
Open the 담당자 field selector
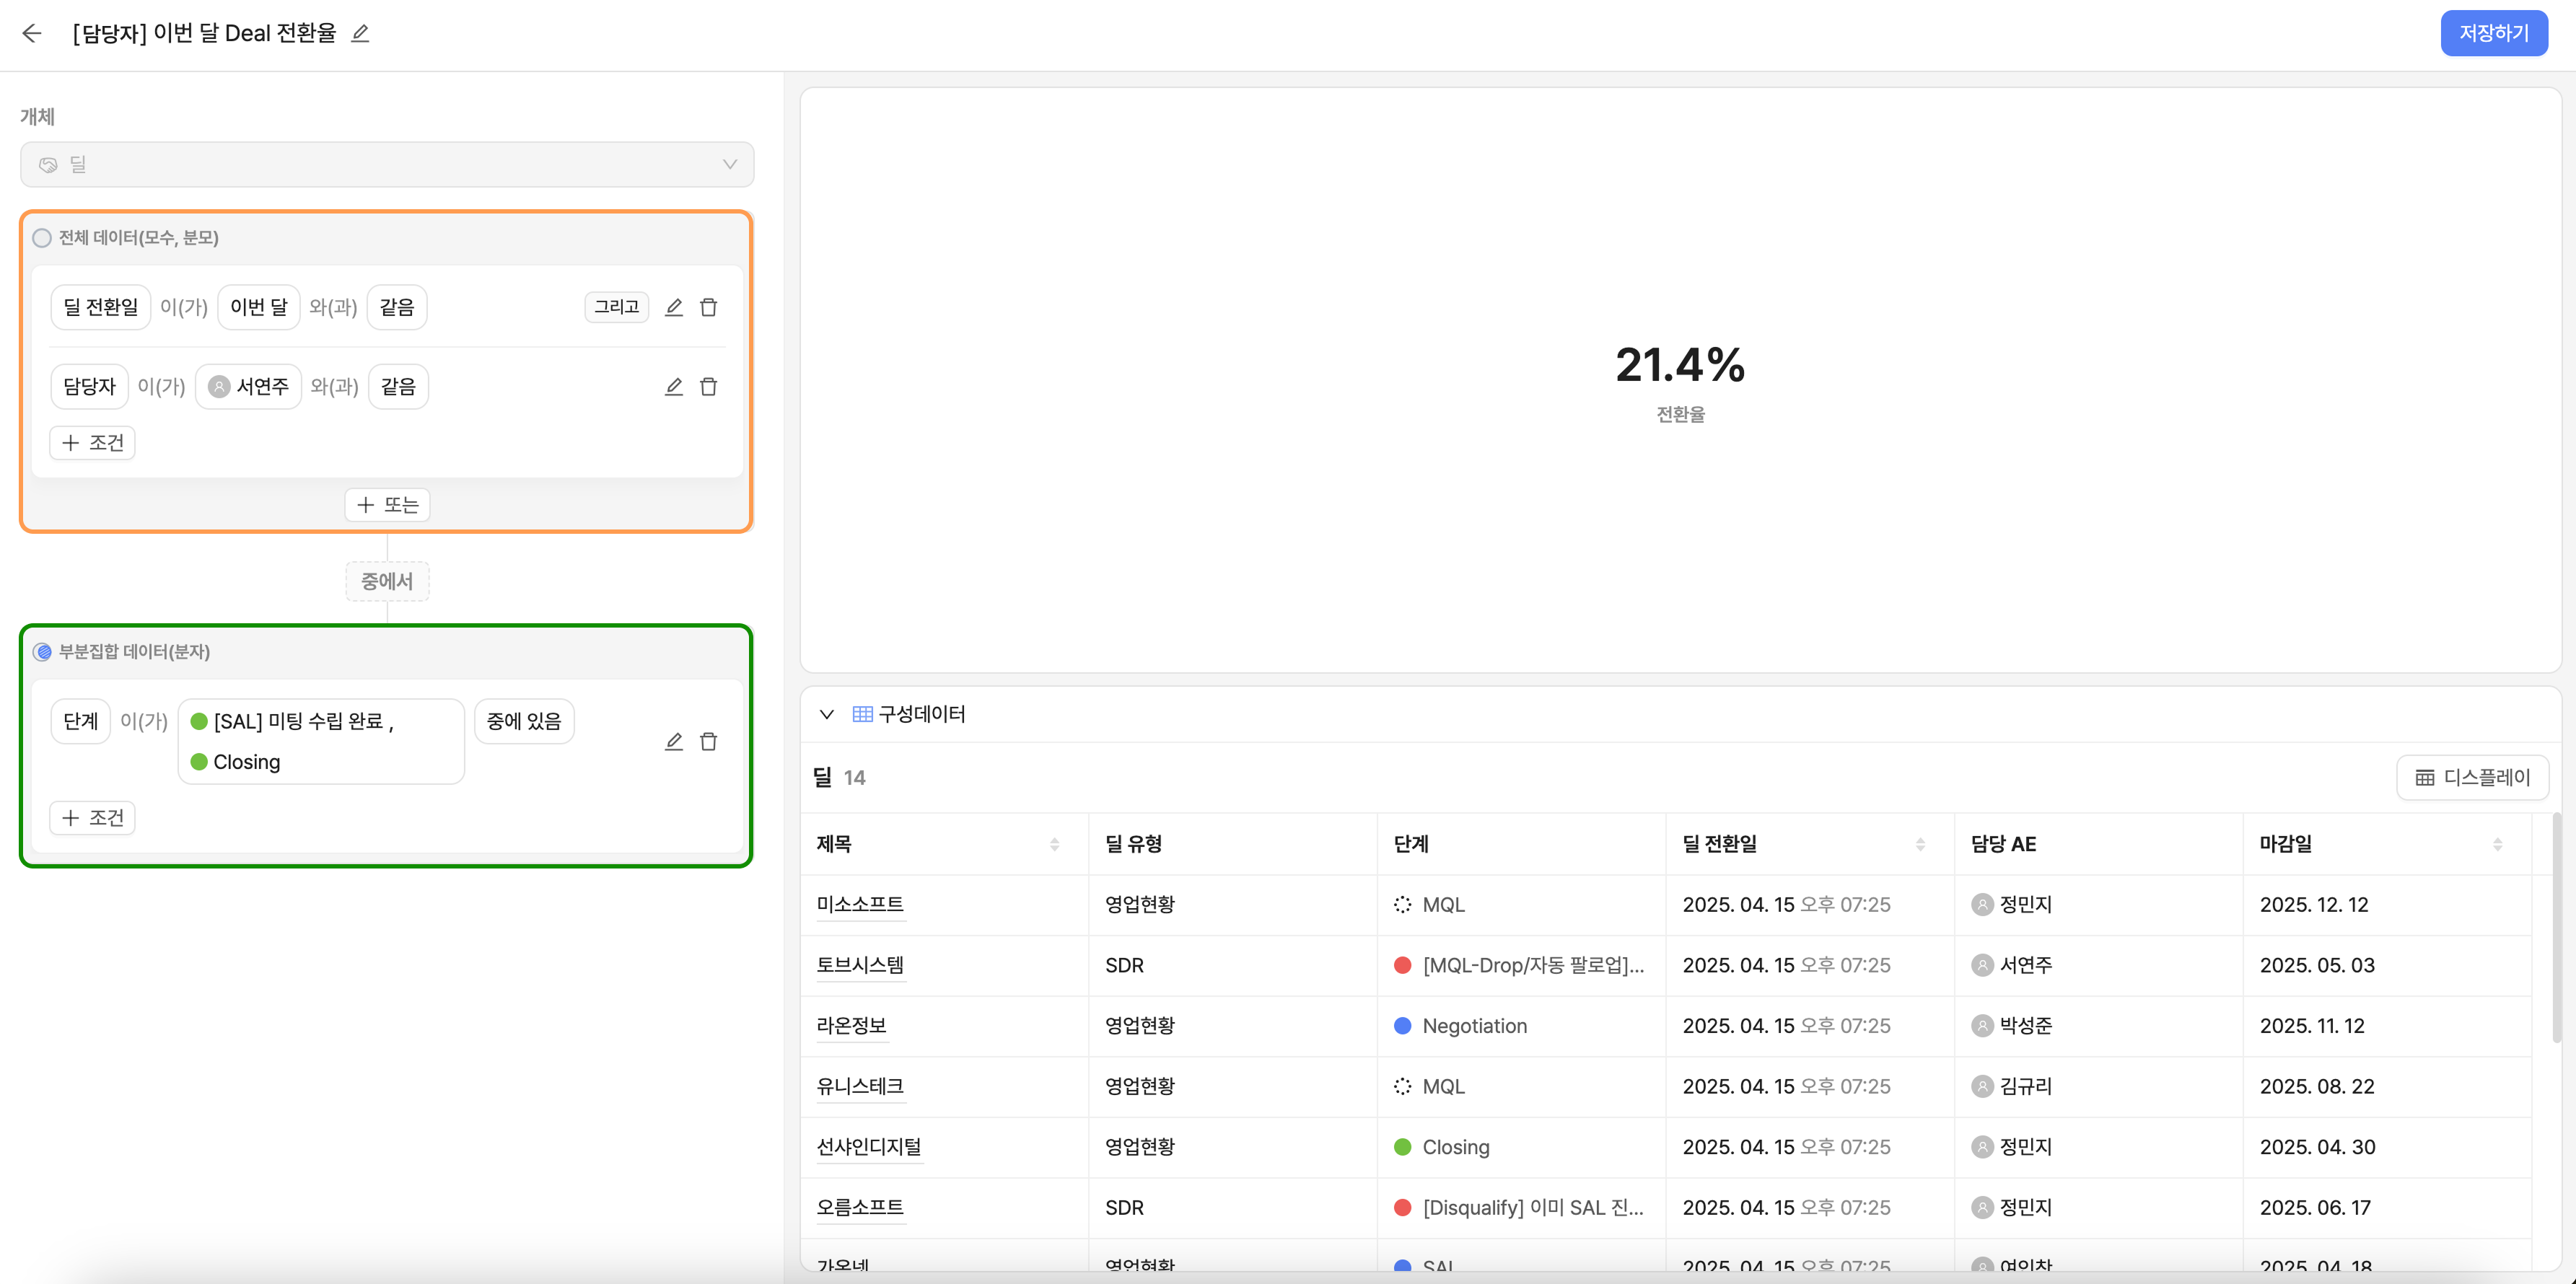tap(90, 386)
